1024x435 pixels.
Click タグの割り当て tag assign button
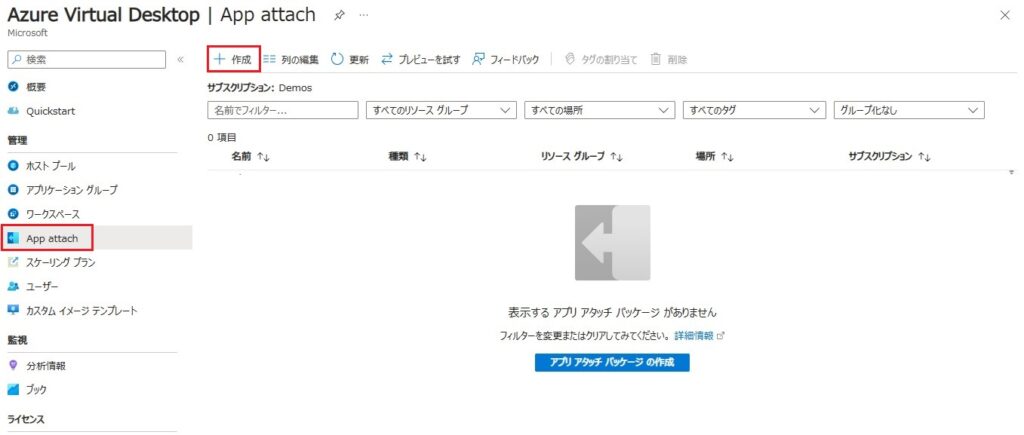(x=601, y=59)
